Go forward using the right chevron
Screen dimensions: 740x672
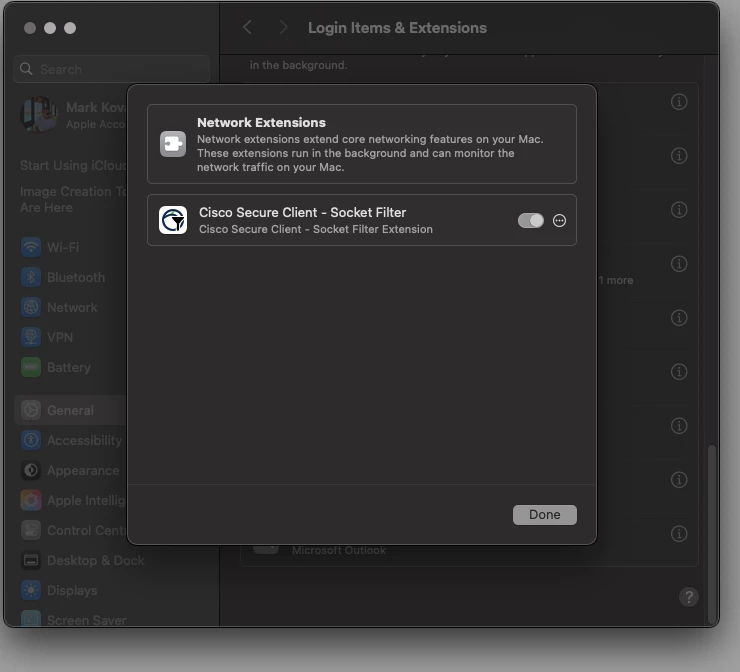(283, 27)
